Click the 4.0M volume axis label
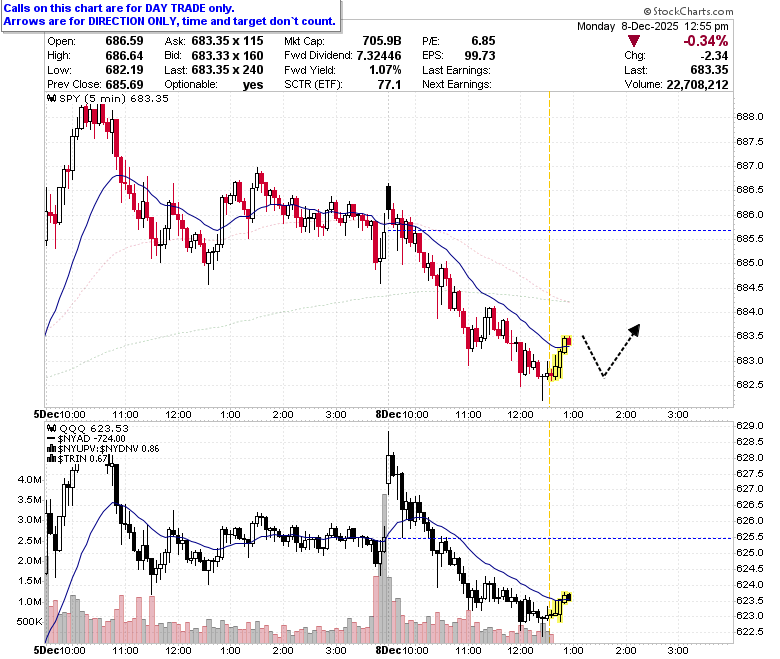 point(30,480)
